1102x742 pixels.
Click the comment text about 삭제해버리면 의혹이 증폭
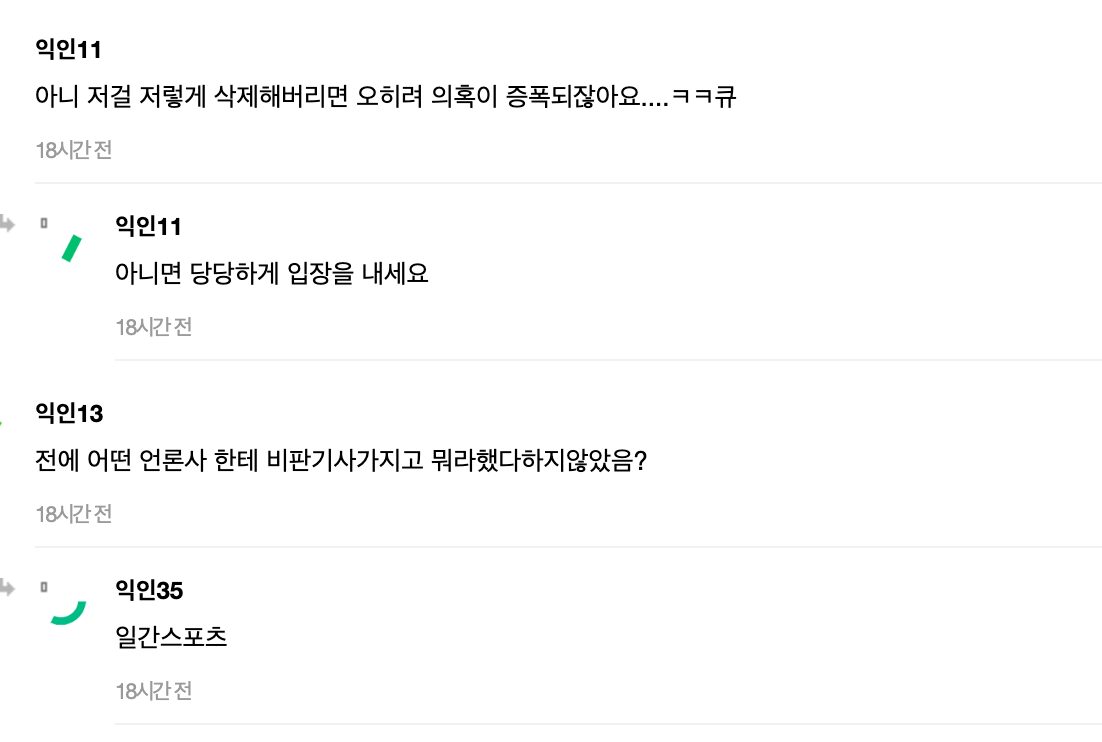click(385, 98)
